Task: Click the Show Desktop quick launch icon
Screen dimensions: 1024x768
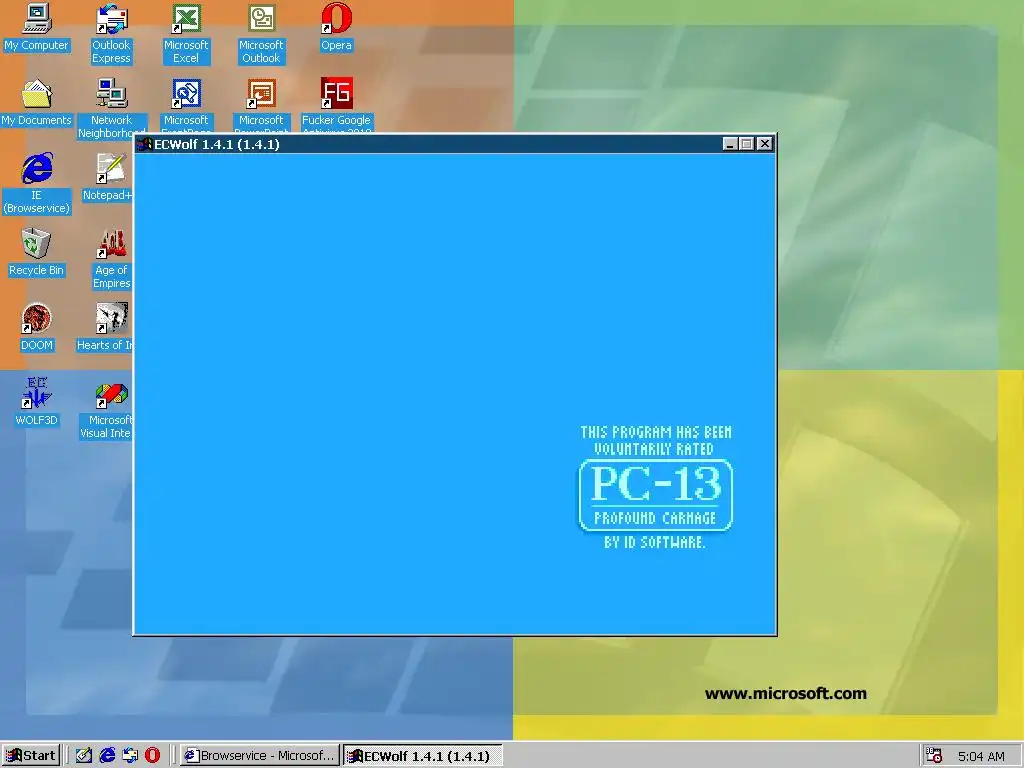Action: 84,756
